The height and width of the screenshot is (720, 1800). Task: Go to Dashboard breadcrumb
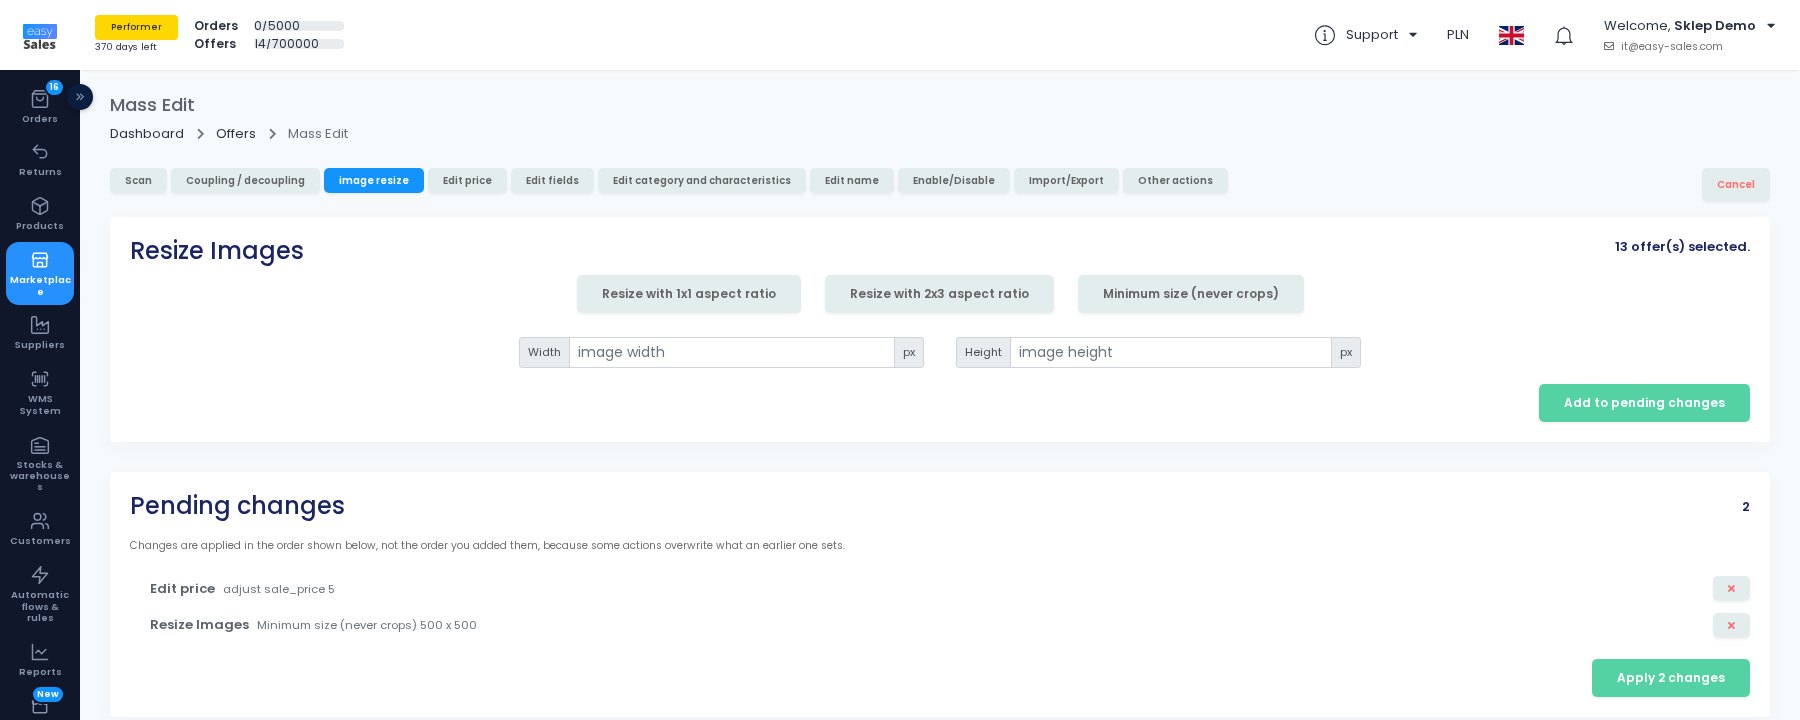tap(147, 134)
